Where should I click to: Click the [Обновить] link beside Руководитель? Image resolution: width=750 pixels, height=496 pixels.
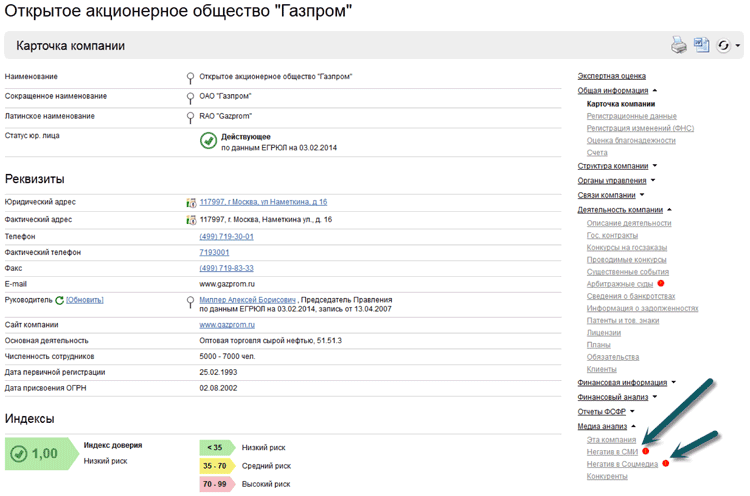point(85,300)
